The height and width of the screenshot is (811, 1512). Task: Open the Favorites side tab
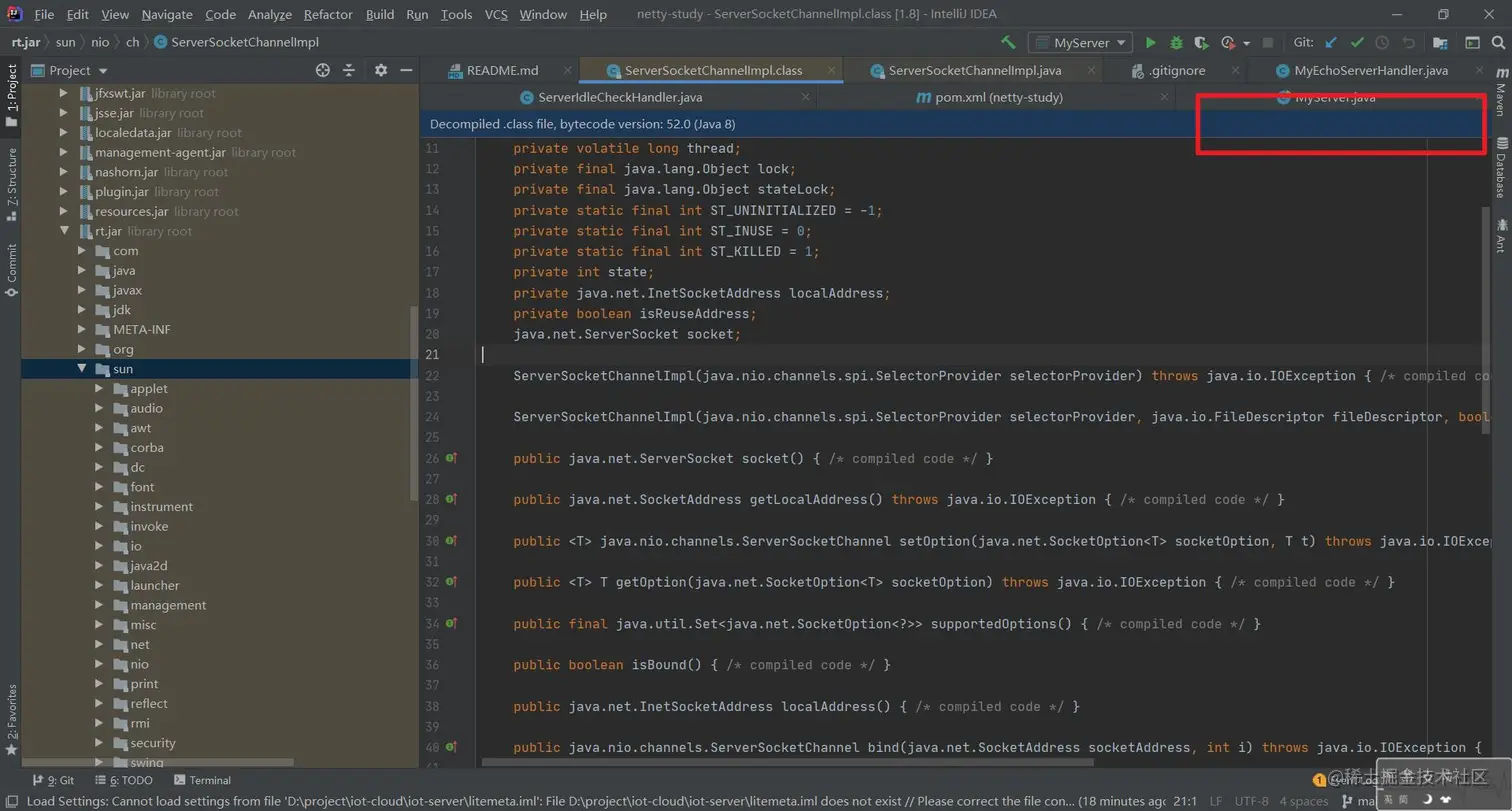(11, 720)
